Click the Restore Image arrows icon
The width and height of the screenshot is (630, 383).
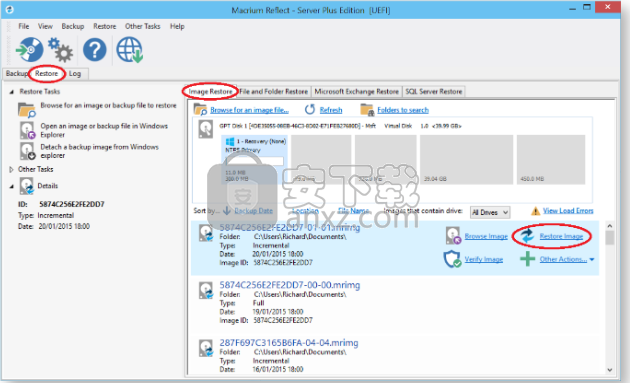point(527,236)
